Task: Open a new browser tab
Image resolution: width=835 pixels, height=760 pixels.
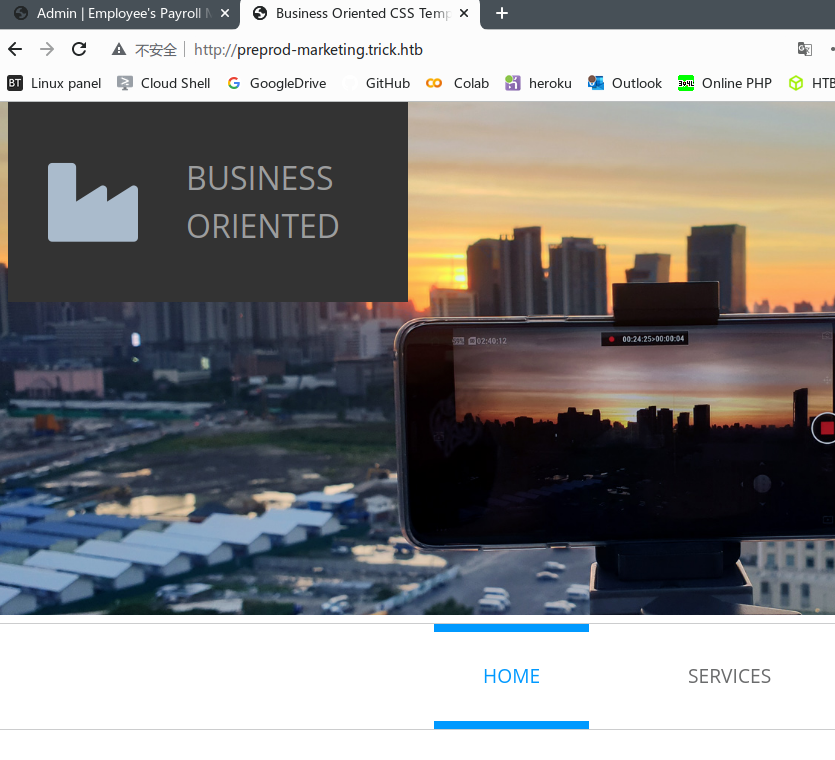Action: tap(502, 13)
